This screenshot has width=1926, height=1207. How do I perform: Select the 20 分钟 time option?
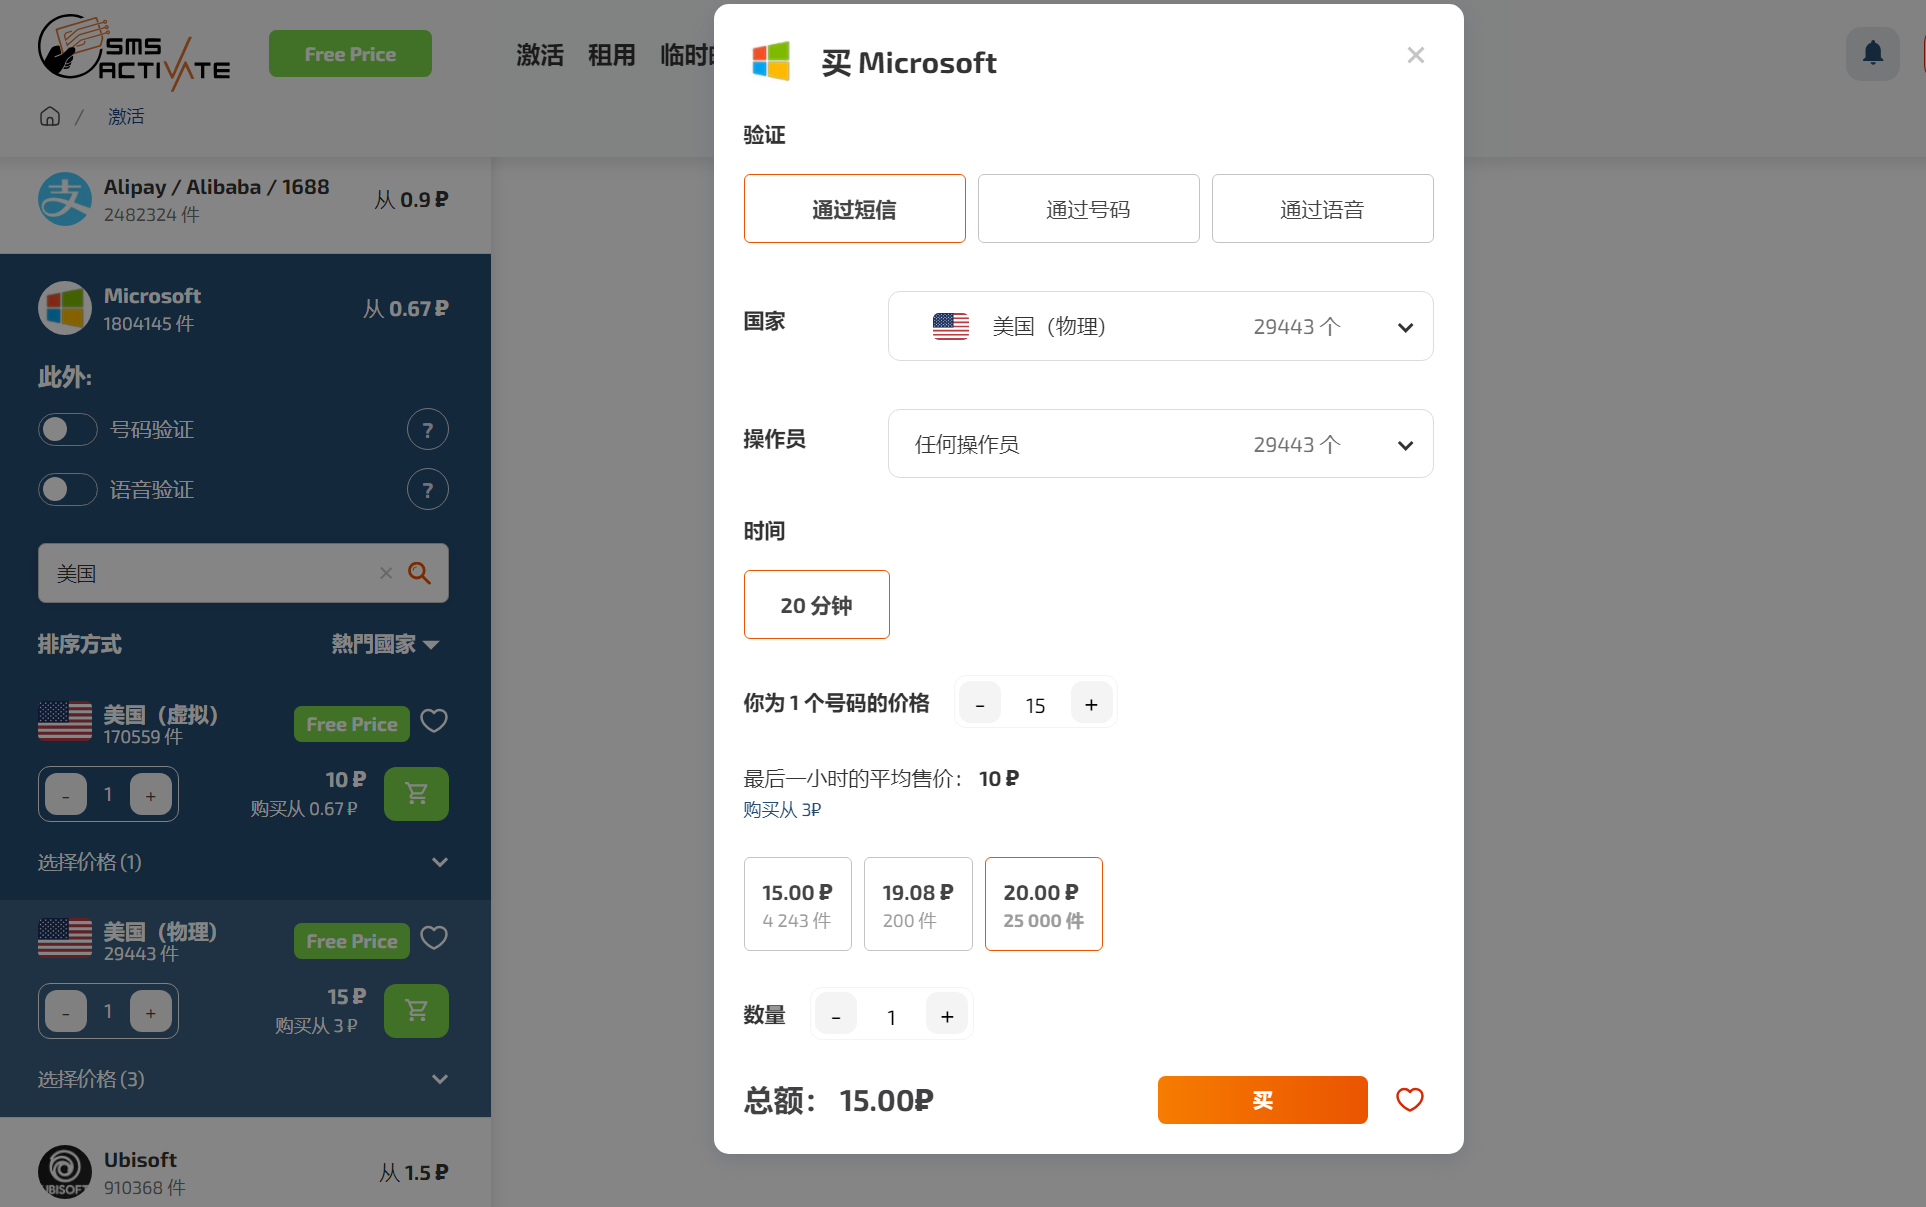tap(817, 605)
